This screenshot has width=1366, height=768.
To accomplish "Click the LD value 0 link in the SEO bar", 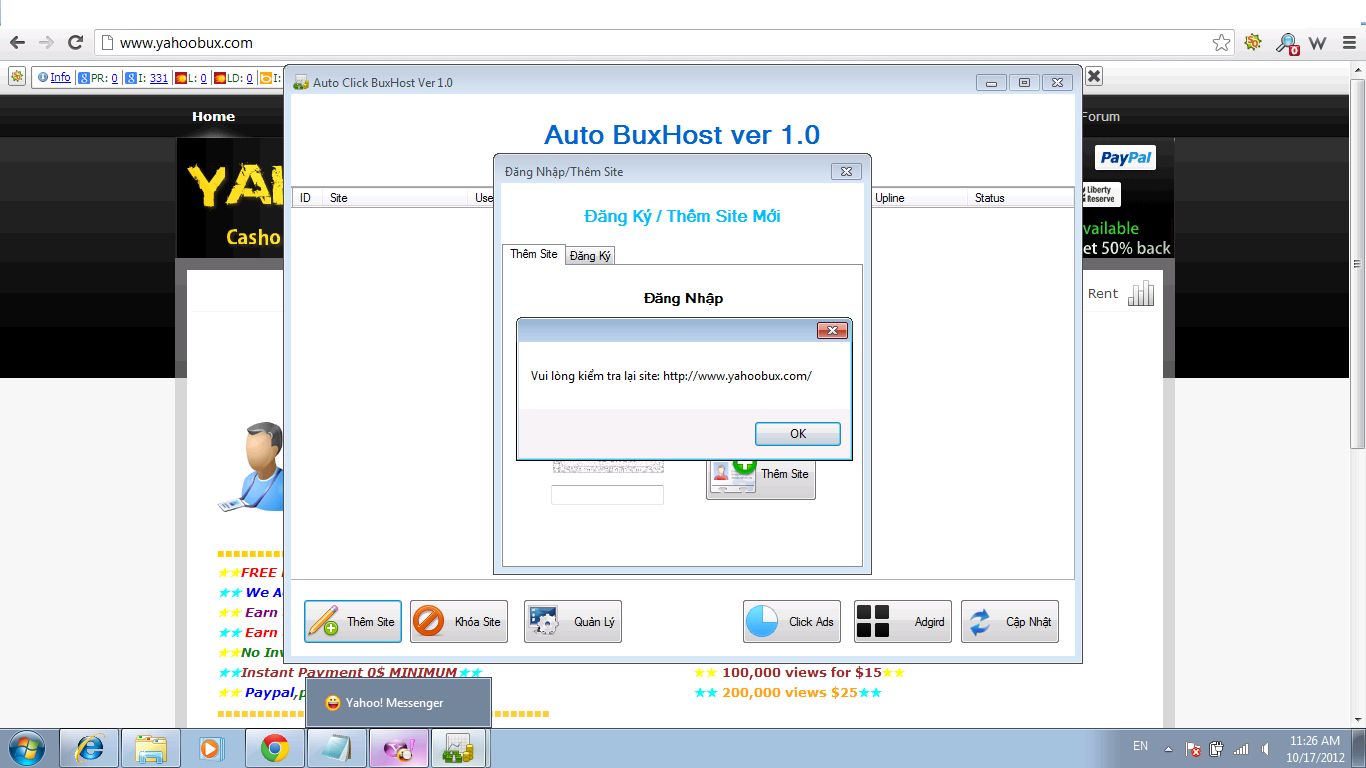I will 249,77.
